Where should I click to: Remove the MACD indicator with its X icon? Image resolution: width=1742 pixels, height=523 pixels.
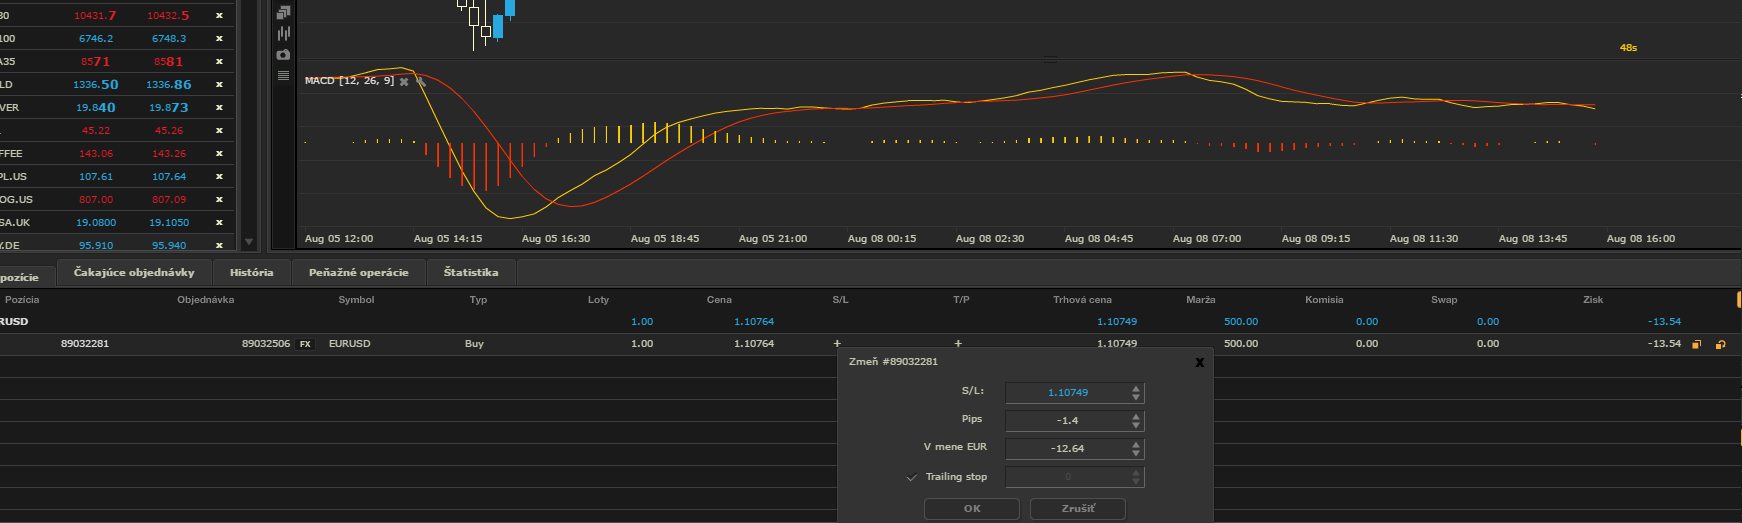click(x=404, y=81)
